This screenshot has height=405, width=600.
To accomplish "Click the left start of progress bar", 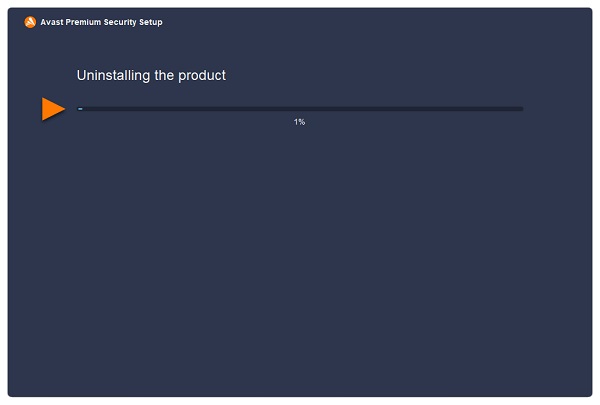I will [x=79, y=109].
